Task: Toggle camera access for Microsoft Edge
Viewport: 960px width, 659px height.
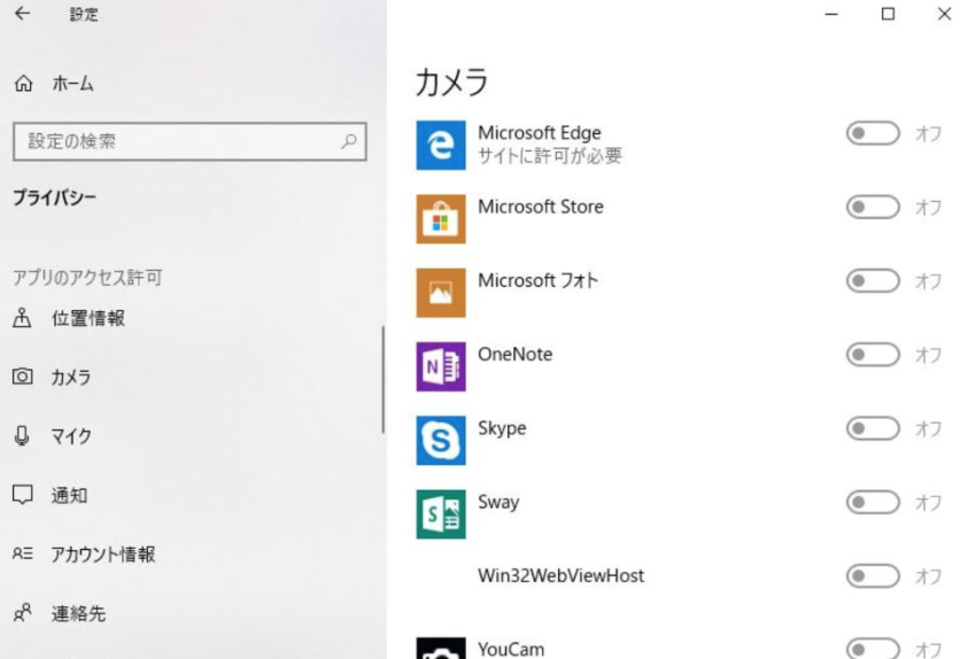Action: click(872, 134)
